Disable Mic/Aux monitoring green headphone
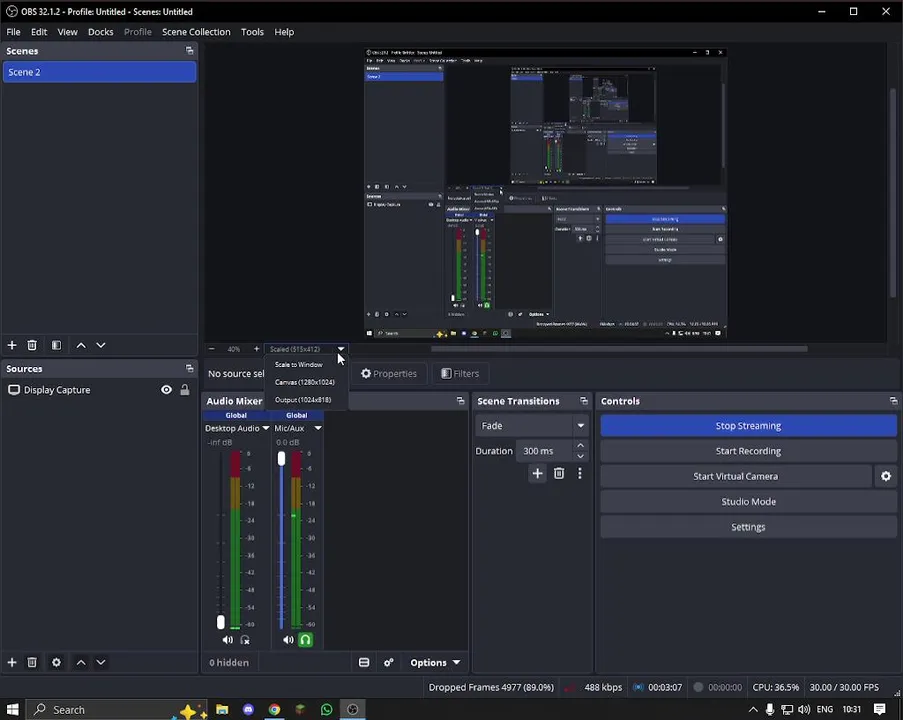This screenshot has width=903, height=720. point(306,640)
